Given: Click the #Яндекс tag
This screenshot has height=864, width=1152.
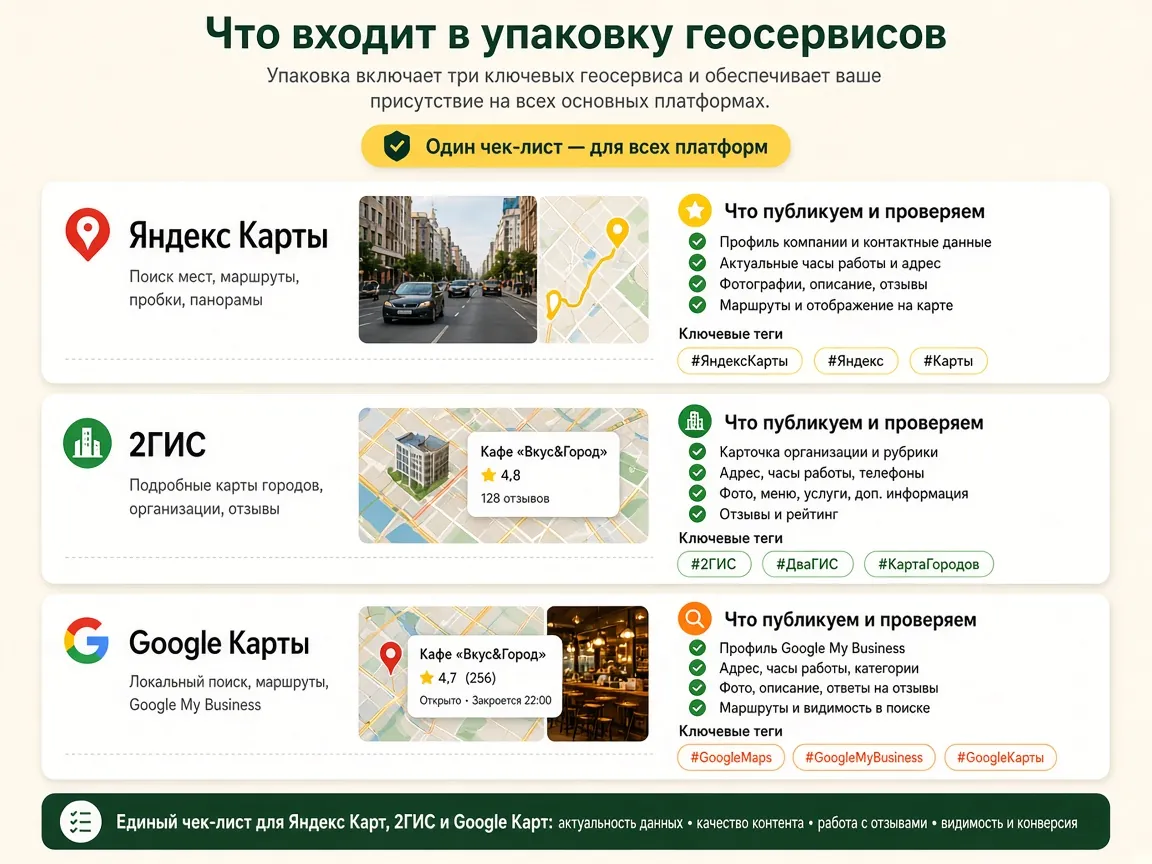Looking at the screenshot, I should tap(856, 361).
